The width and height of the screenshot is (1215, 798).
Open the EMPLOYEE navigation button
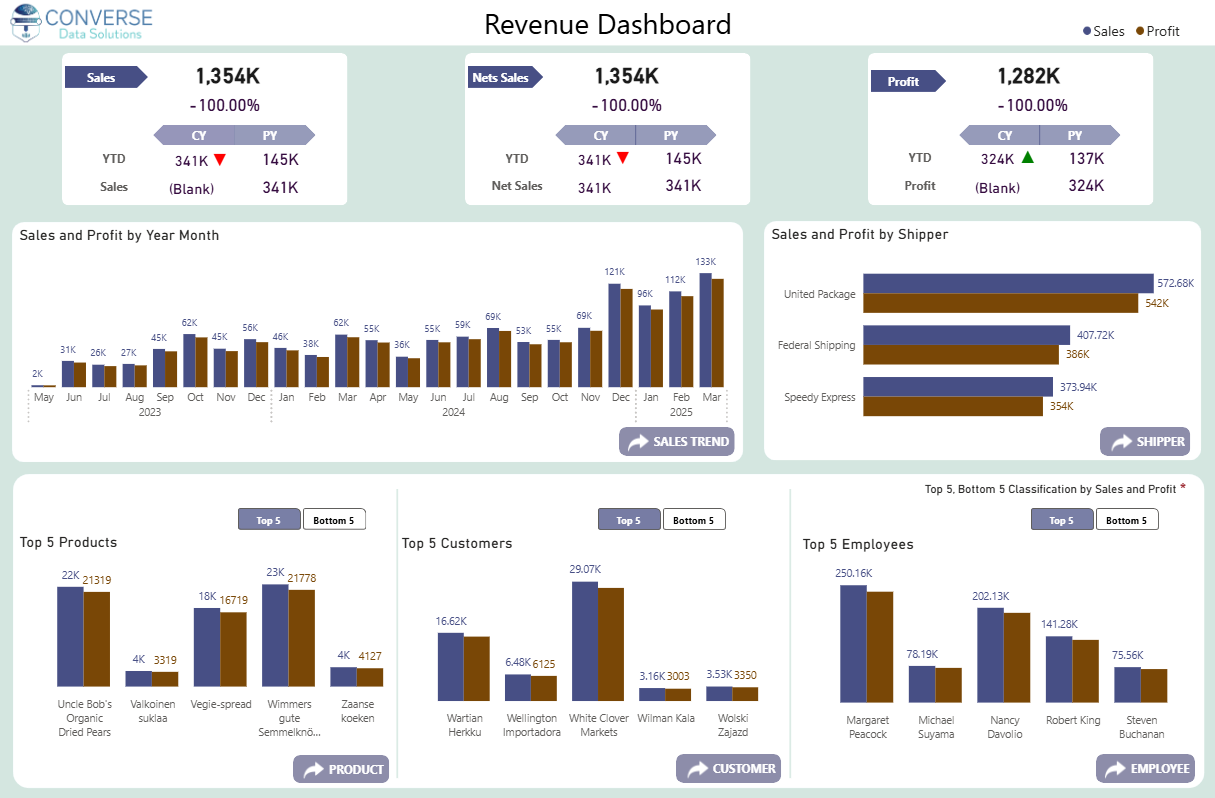1145,769
